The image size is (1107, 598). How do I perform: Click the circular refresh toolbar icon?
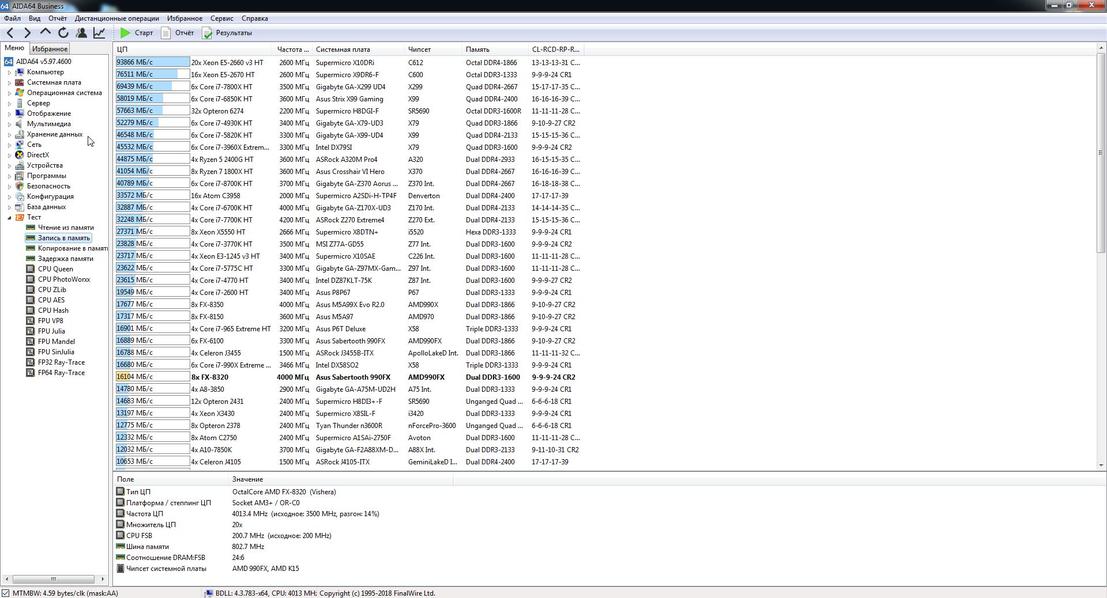(64, 32)
